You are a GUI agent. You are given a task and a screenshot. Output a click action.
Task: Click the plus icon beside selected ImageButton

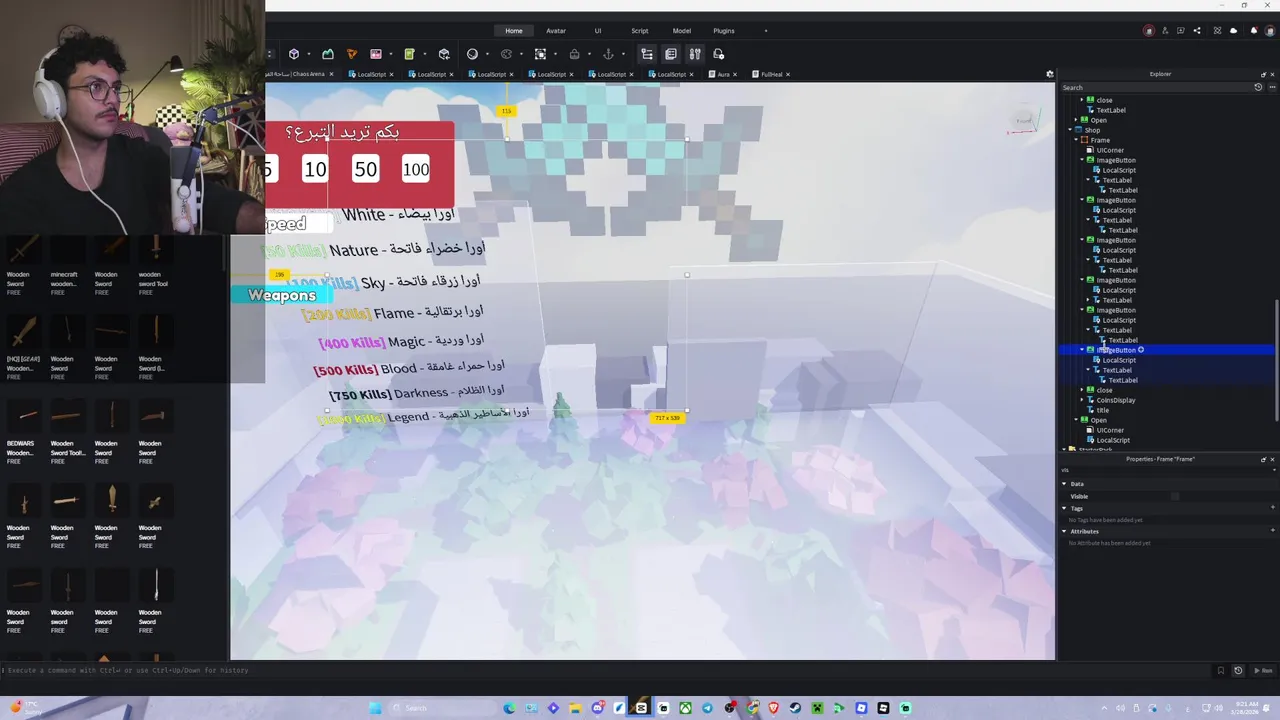[x=1141, y=350]
